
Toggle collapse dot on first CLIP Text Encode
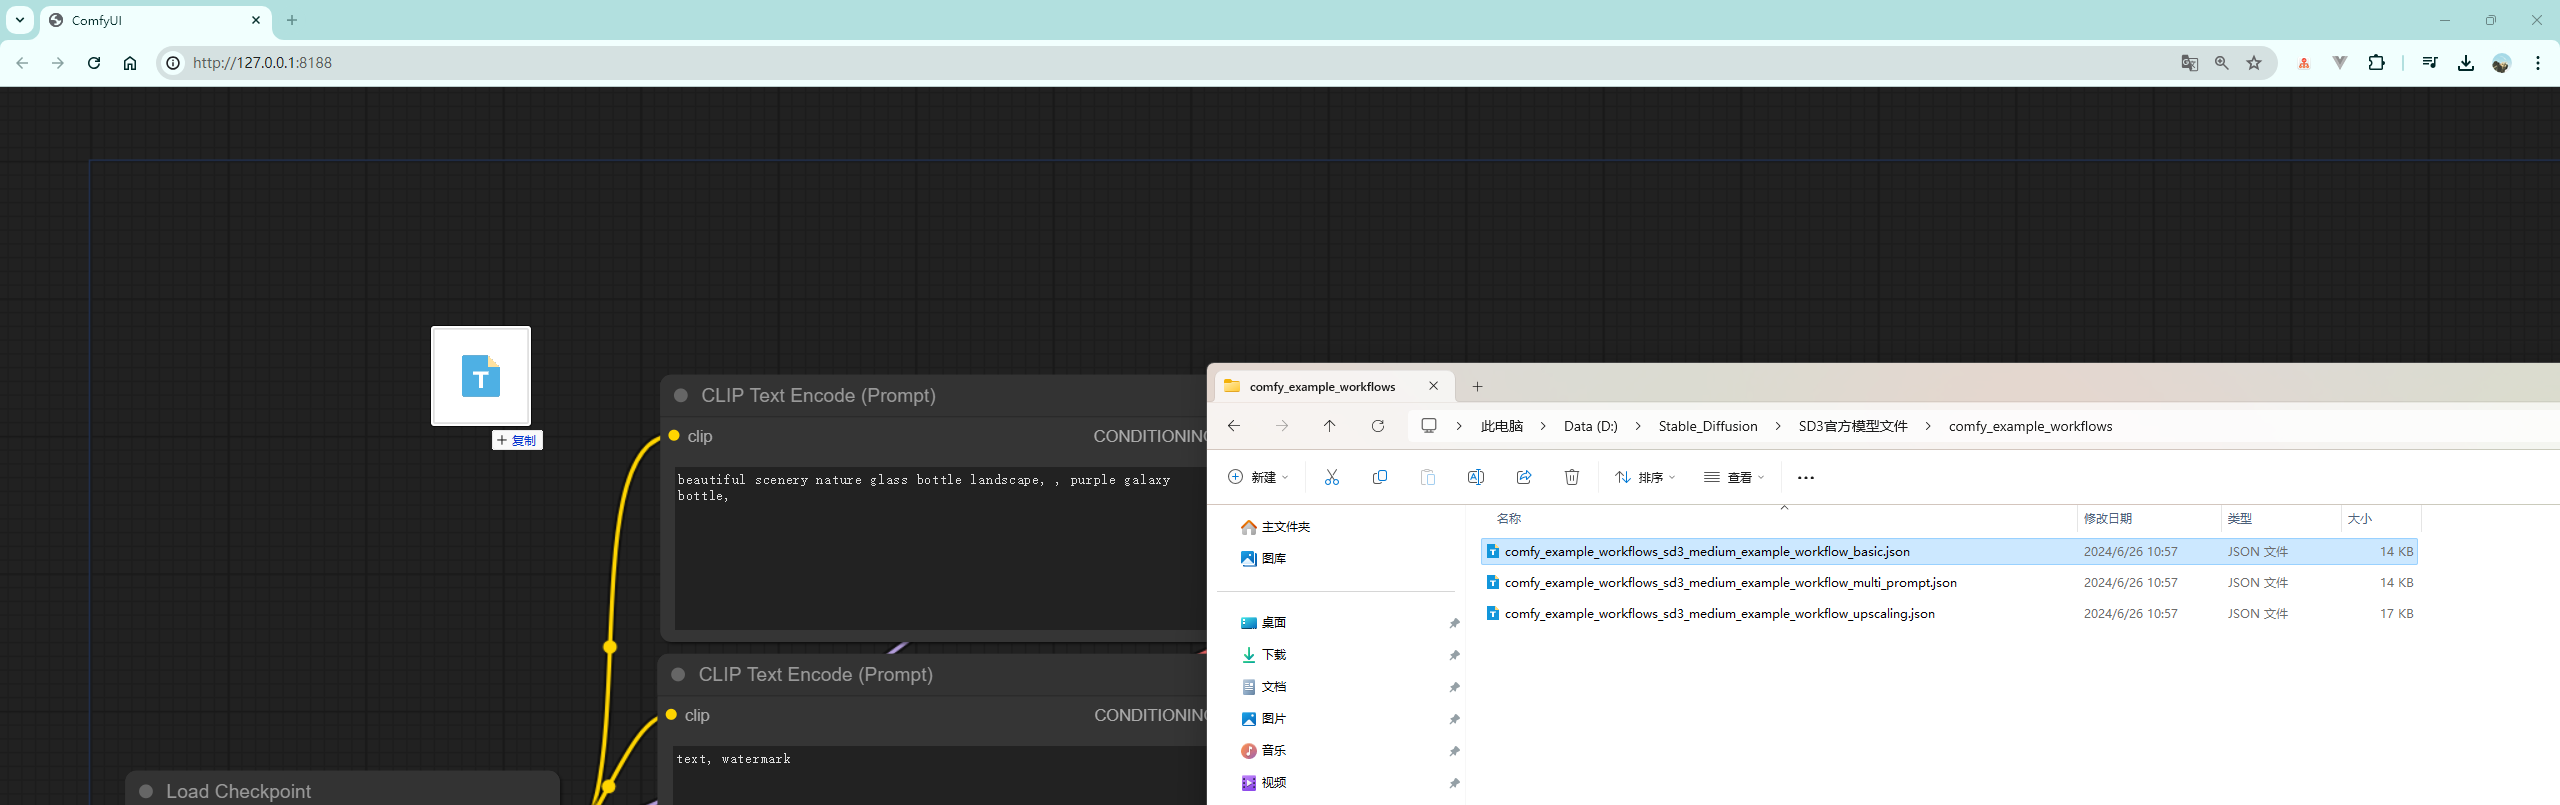tap(681, 396)
